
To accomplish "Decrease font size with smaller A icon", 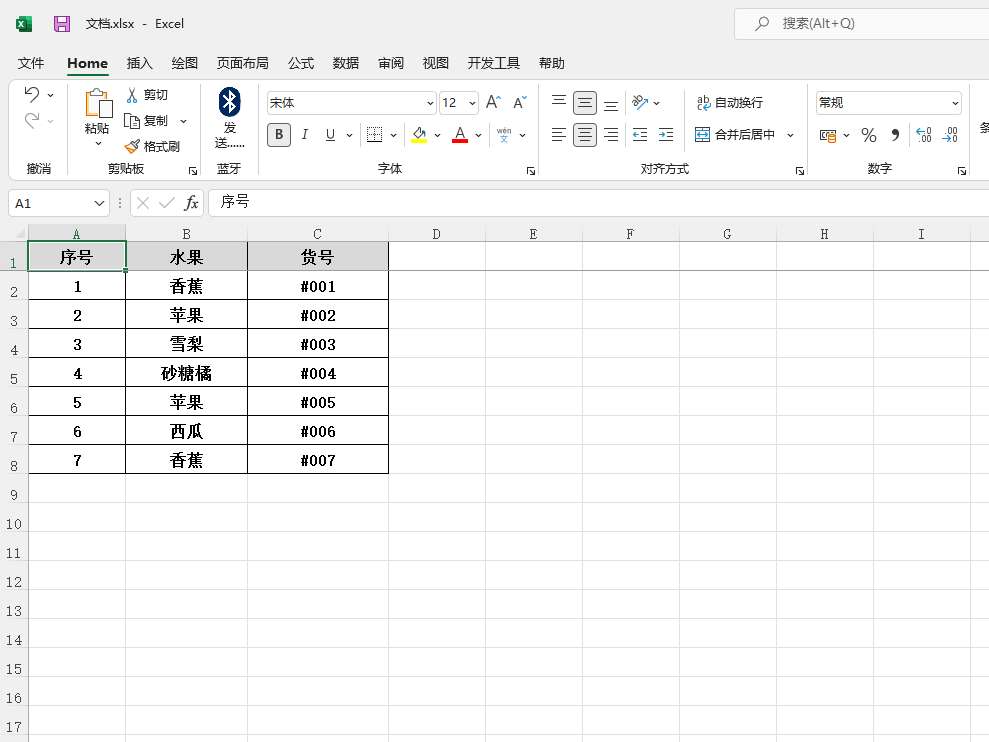I will tap(520, 102).
